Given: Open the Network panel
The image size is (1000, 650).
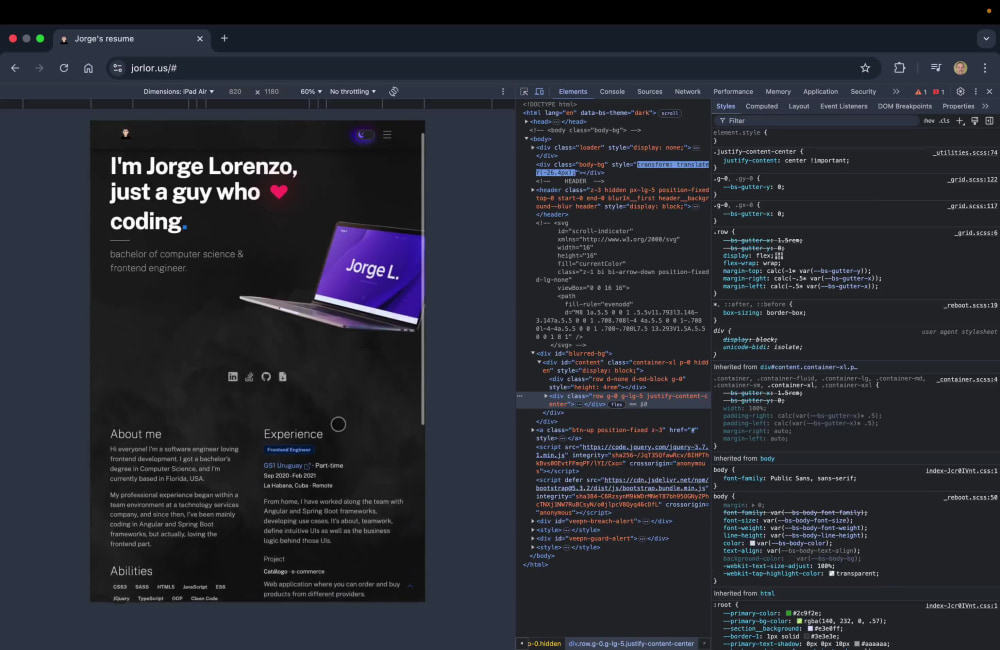Looking at the screenshot, I should (688, 92).
